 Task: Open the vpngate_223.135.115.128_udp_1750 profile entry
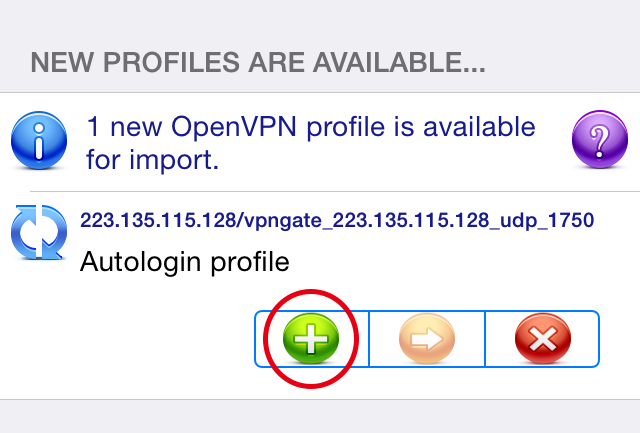tap(337, 220)
